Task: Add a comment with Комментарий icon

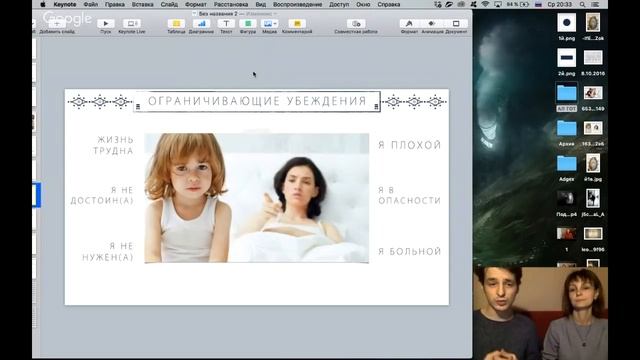Action: click(x=297, y=24)
